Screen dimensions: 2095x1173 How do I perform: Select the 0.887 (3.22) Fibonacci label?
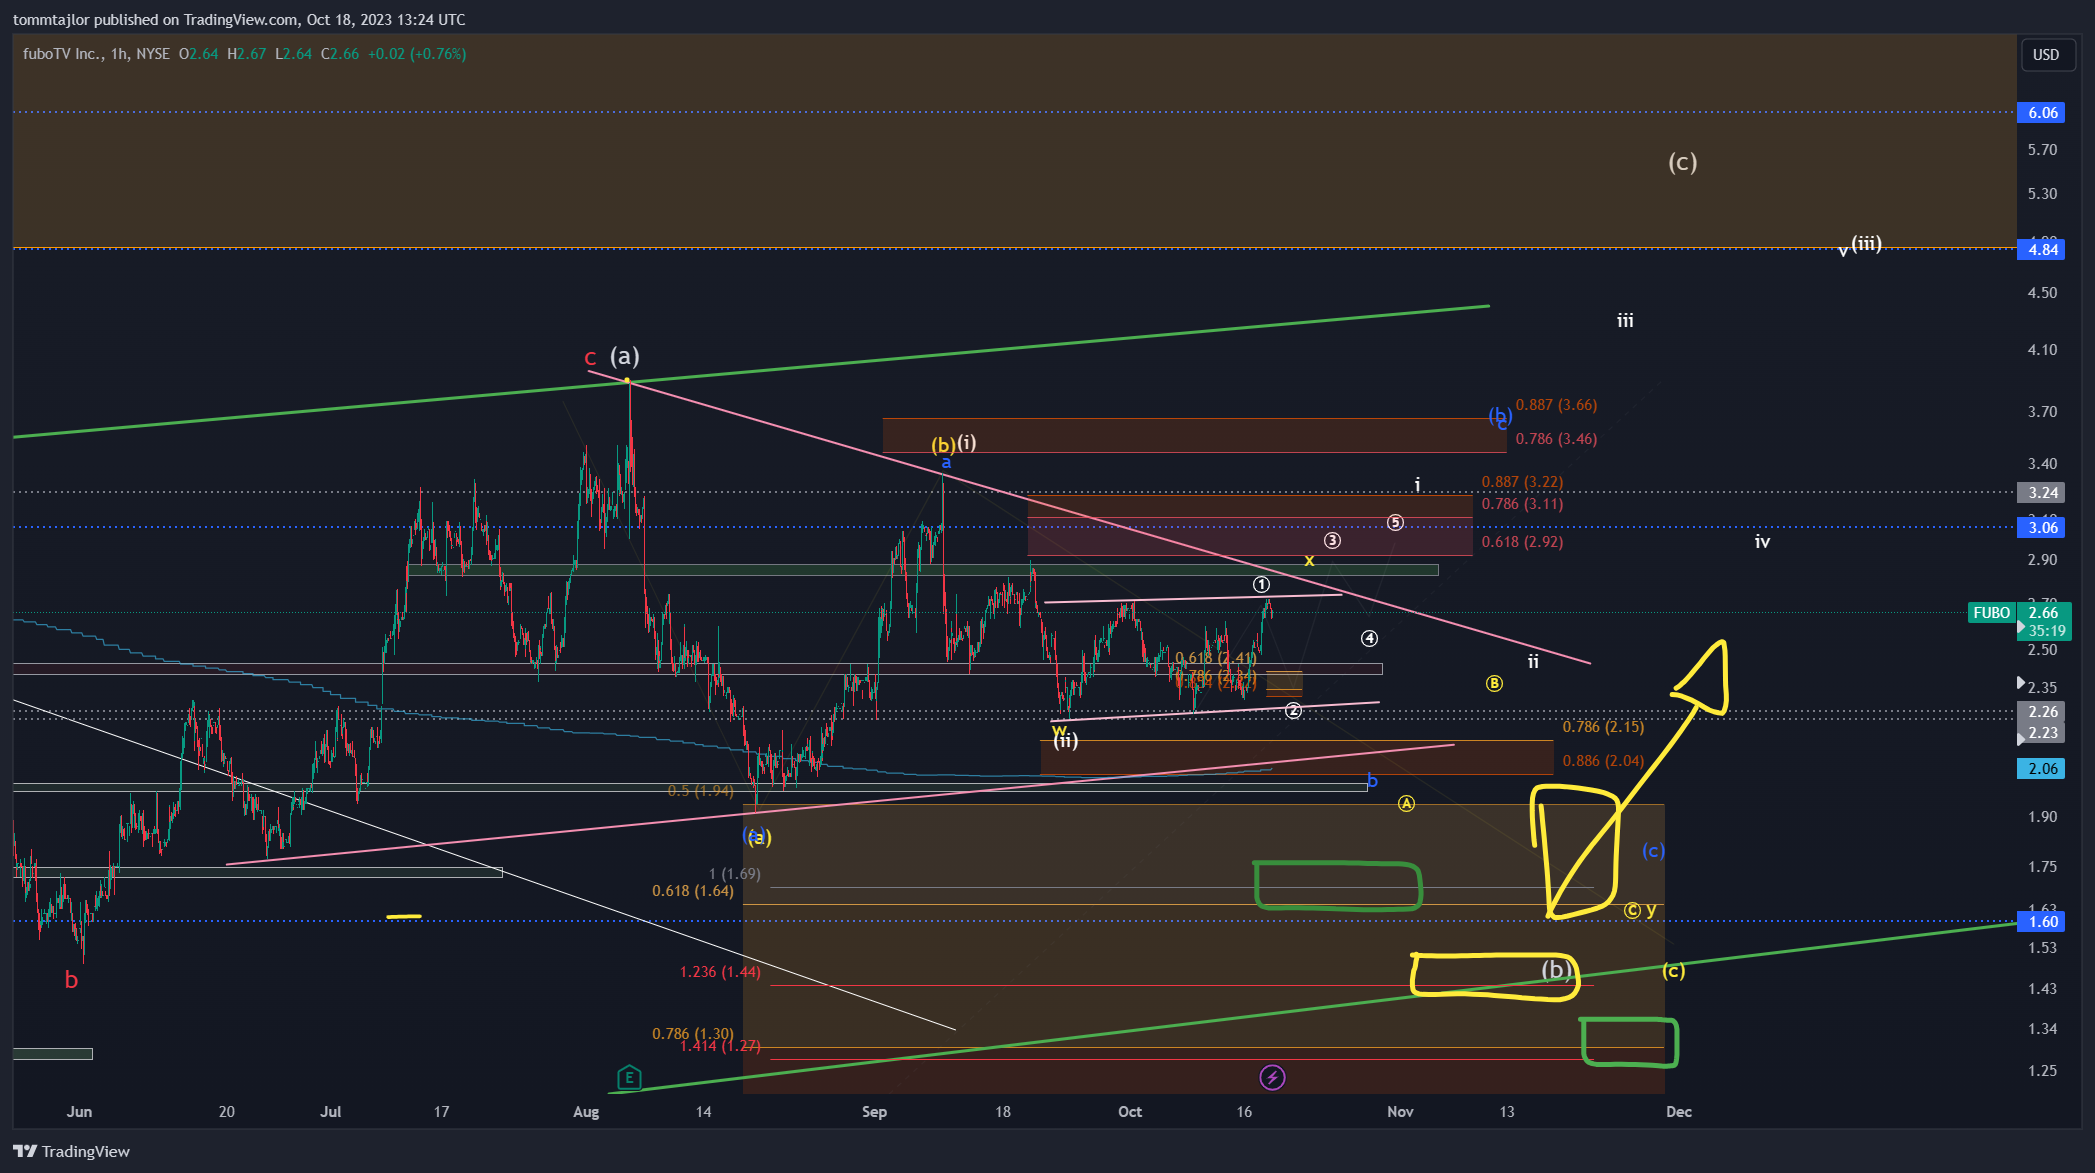[x=1522, y=482]
